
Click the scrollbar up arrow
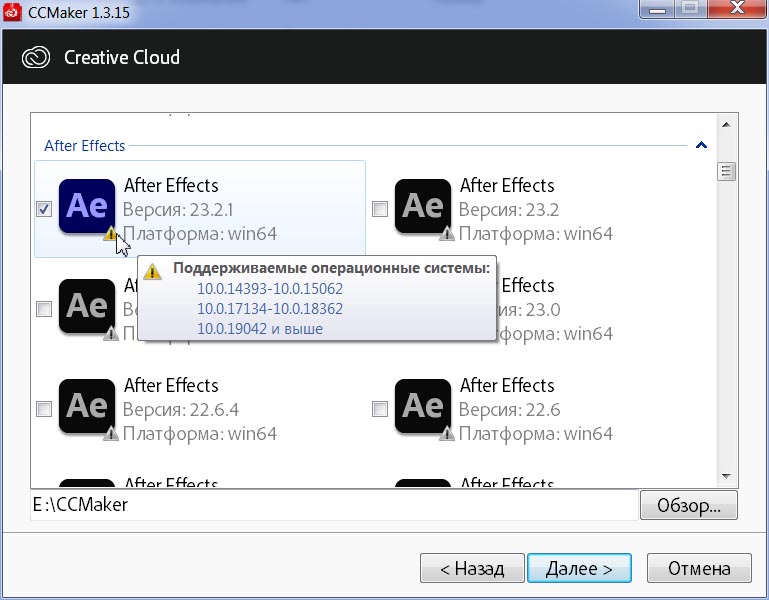point(726,125)
